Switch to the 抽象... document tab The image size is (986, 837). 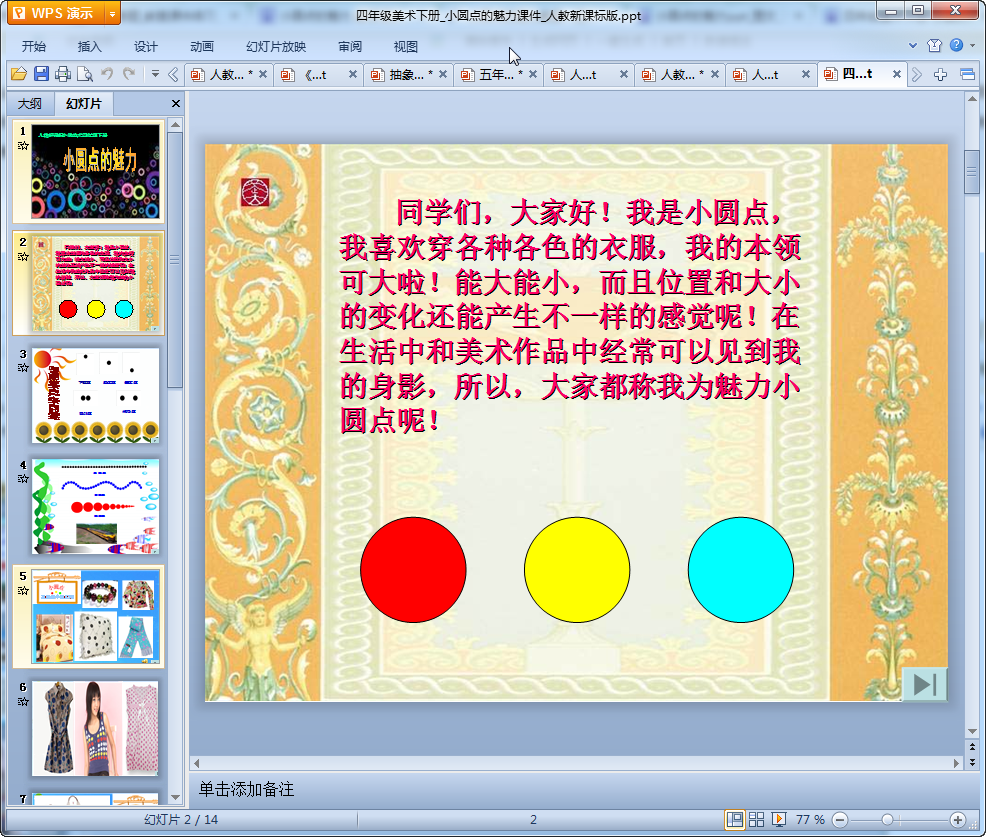point(409,75)
